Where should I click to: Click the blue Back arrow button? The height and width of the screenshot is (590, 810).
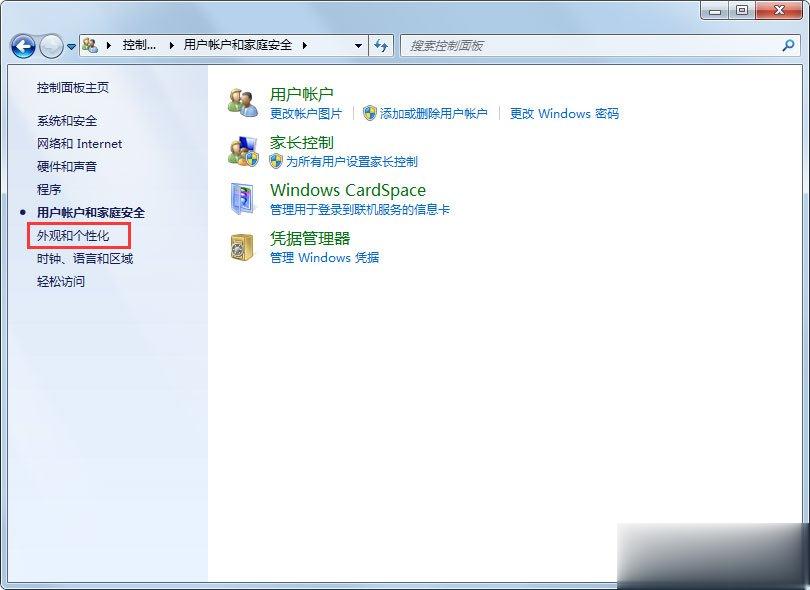(23, 46)
